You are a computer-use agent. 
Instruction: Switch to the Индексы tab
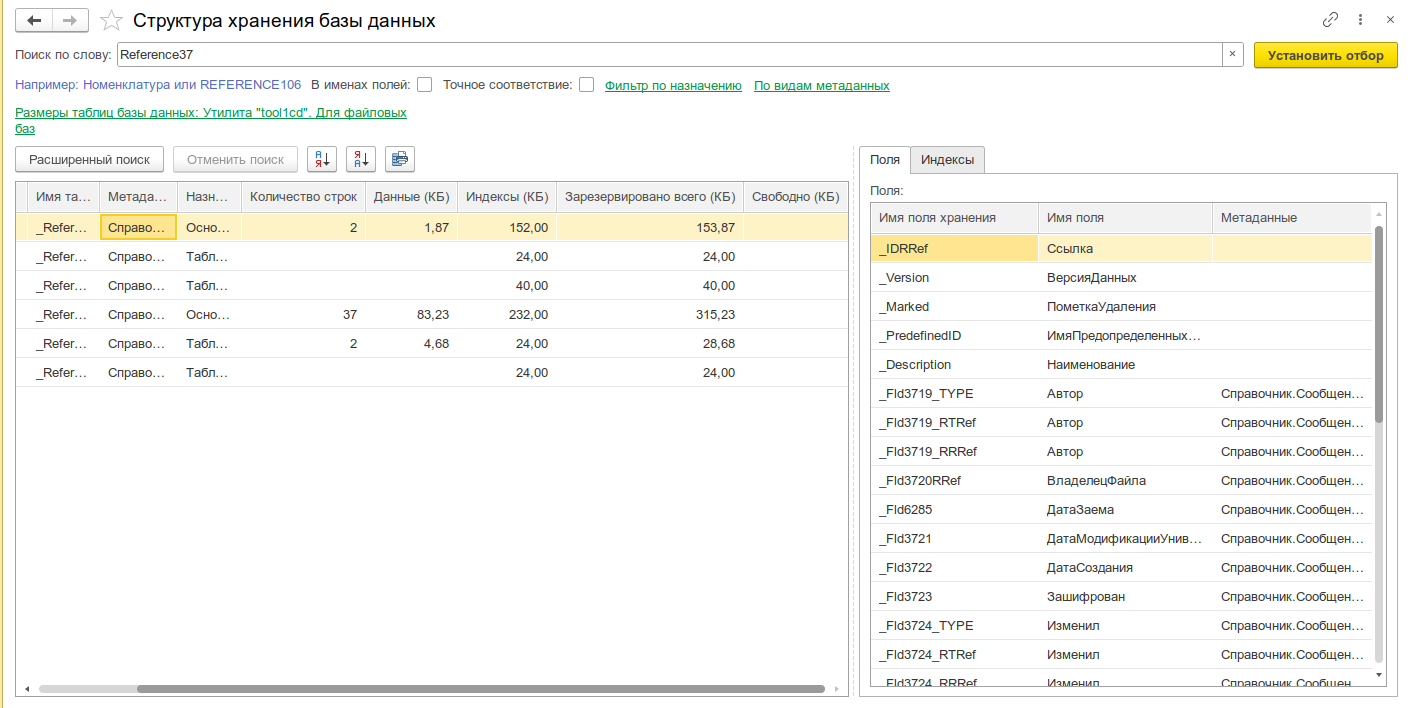tap(948, 159)
